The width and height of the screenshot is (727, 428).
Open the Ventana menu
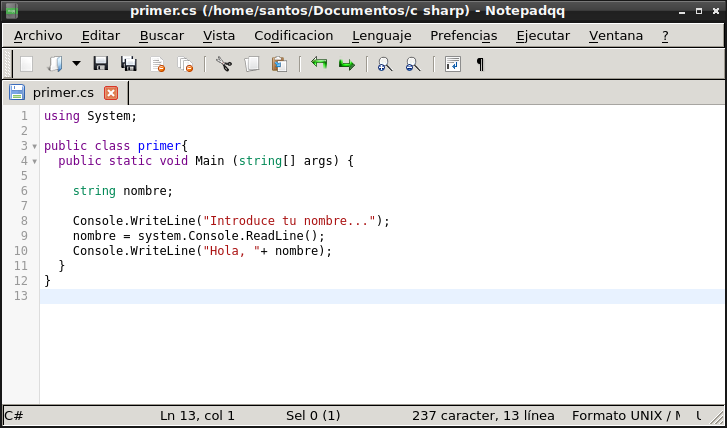(x=616, y=36)
